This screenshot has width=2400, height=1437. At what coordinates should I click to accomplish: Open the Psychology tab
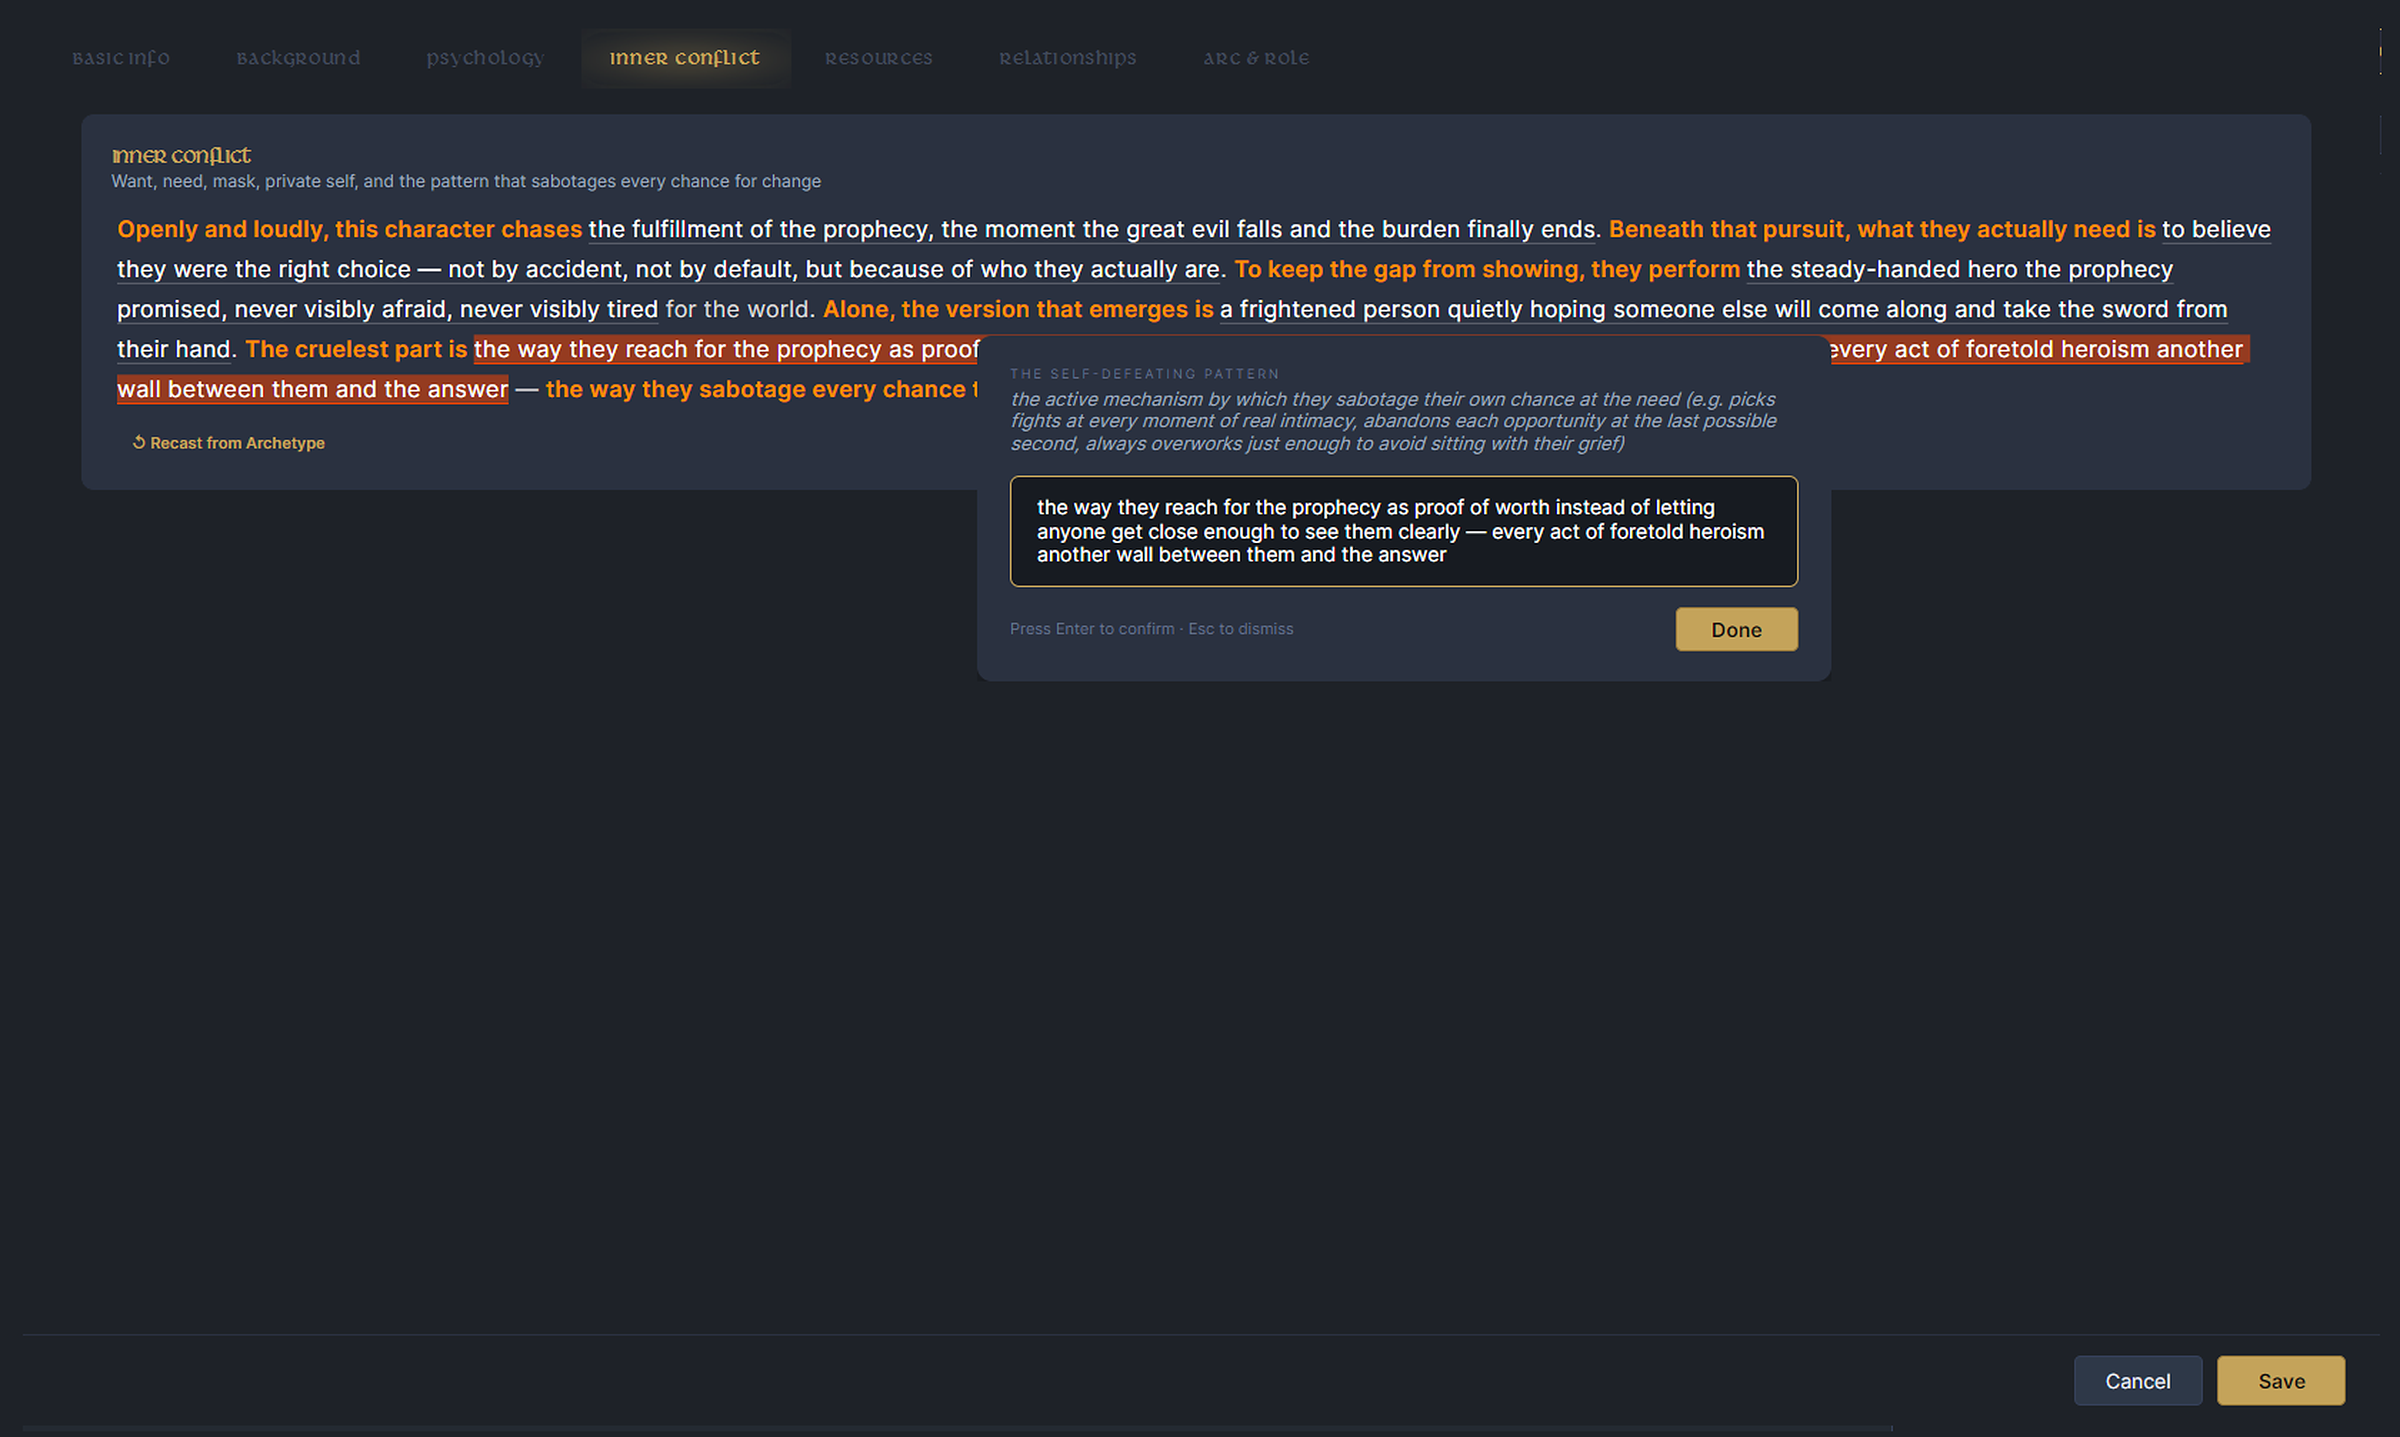(485, 58)
